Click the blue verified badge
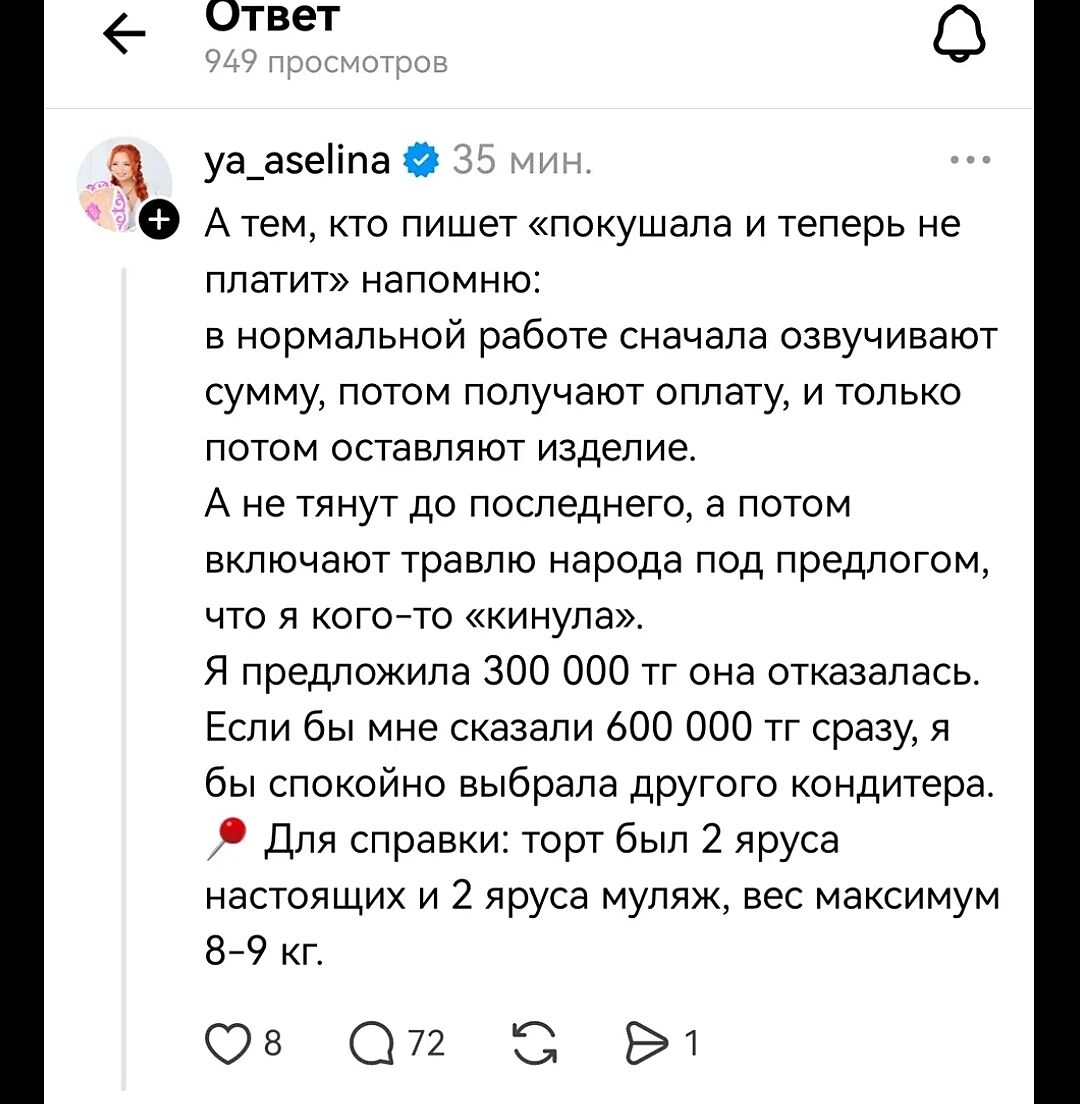Viewport: 1080px width, 1104px height. pos(419,160)
